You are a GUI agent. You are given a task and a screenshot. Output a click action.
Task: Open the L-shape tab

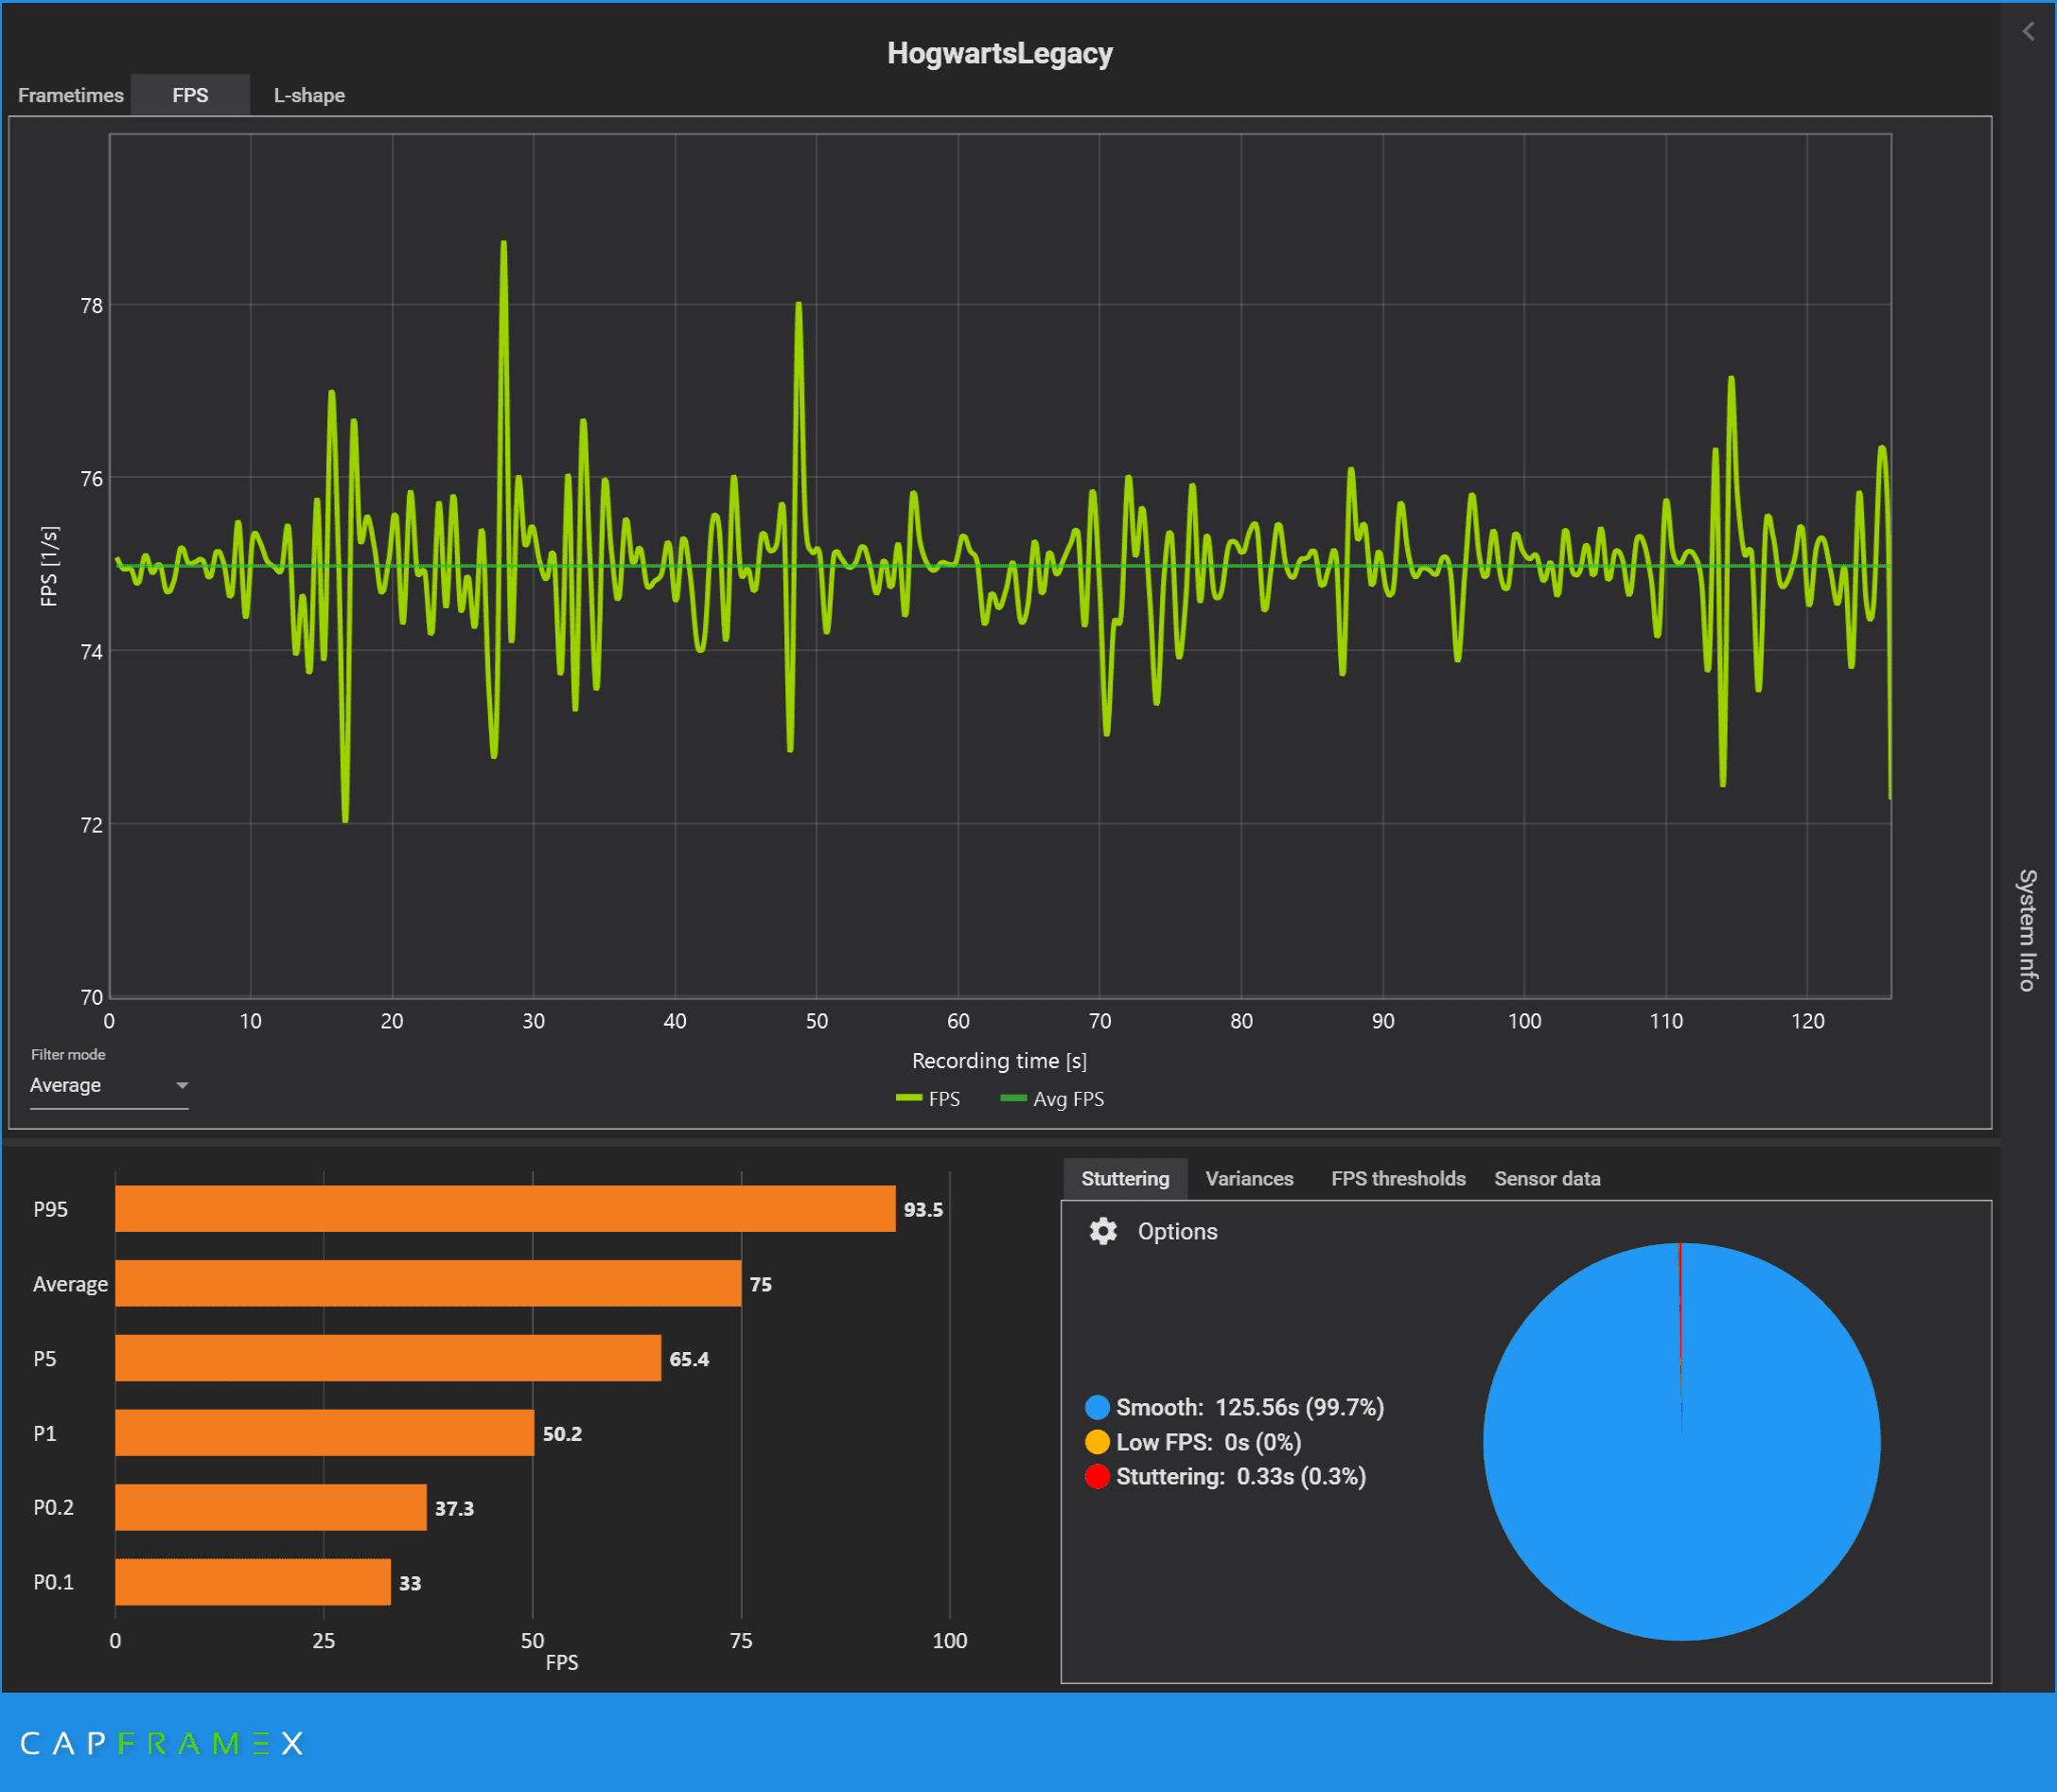click(309, 95)
